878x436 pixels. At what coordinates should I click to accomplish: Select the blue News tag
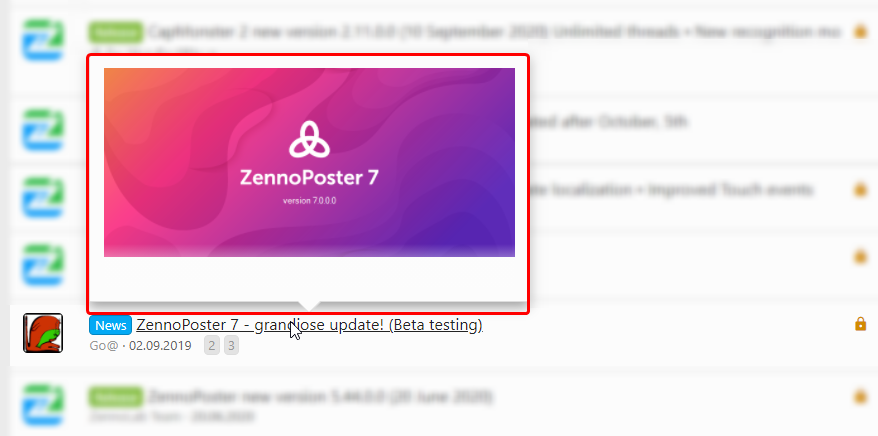(x=110, y=325)
